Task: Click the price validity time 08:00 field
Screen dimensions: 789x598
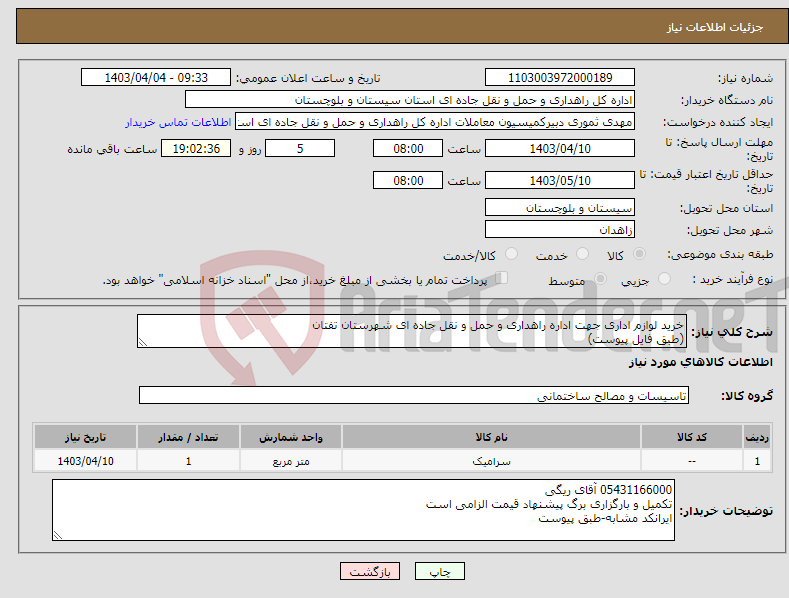Action: [x=408, y=180]
